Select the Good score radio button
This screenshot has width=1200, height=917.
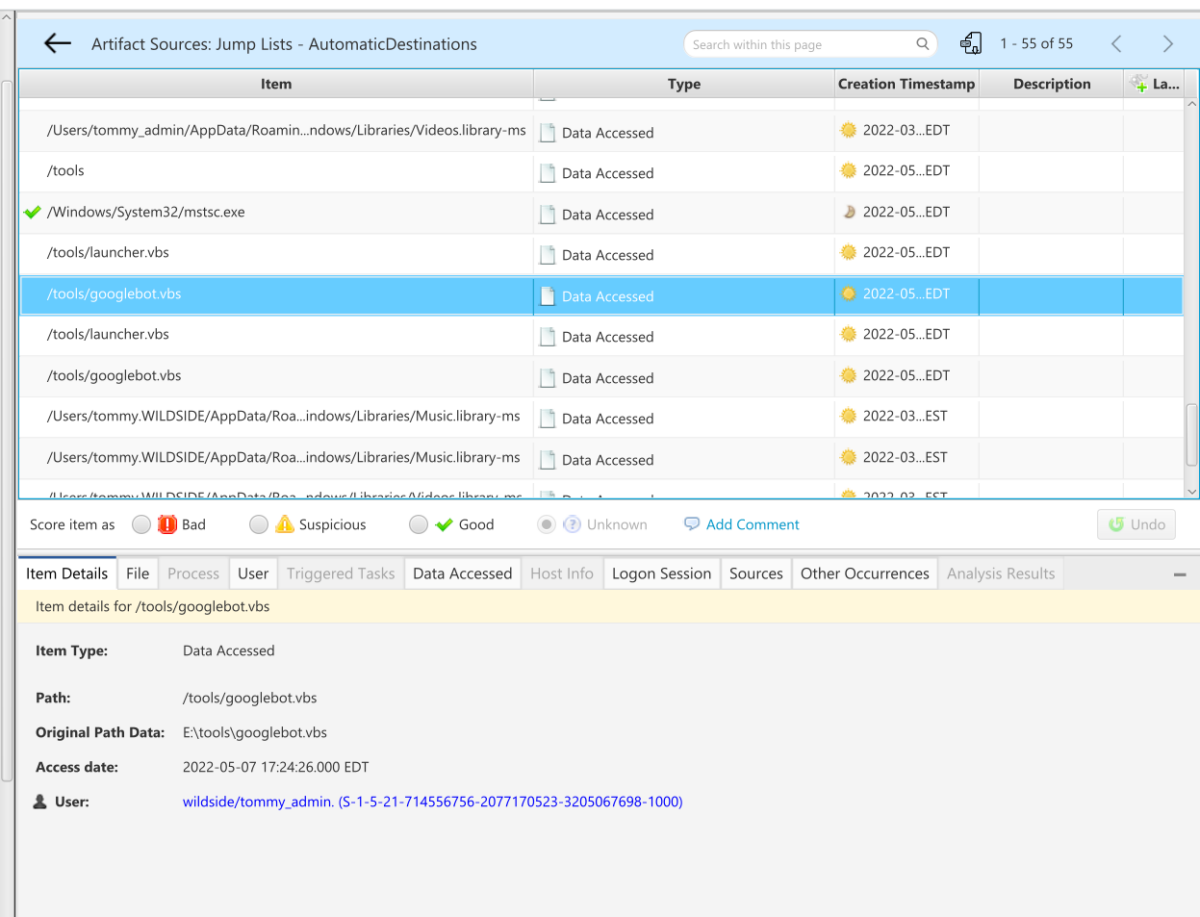pyautogui.click(x=419, y=524)
